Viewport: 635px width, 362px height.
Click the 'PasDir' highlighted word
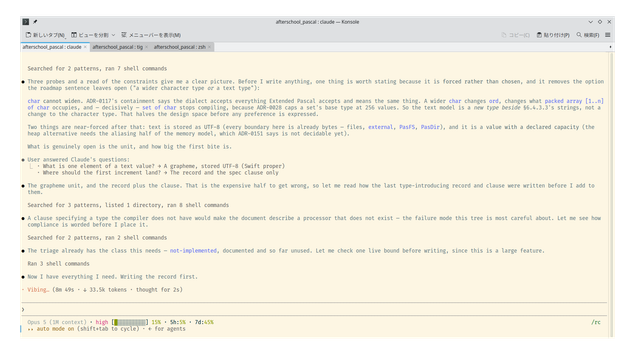pos(430,127)
